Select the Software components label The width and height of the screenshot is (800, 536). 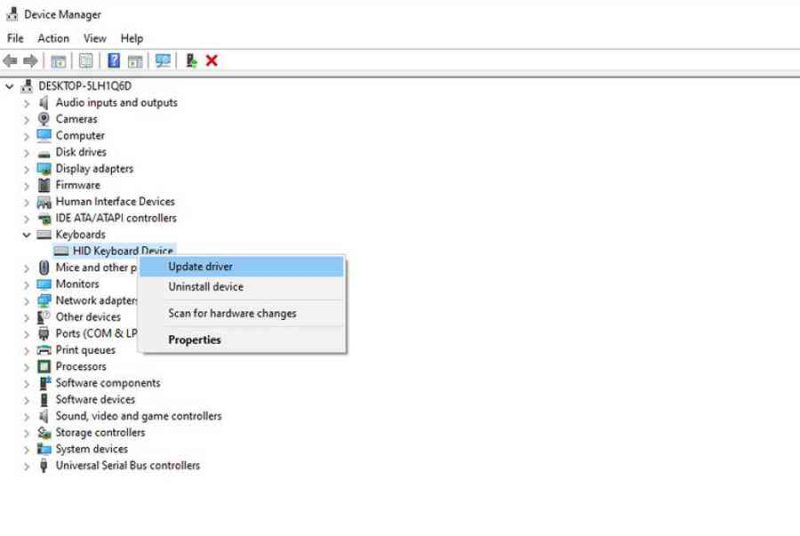108,383
